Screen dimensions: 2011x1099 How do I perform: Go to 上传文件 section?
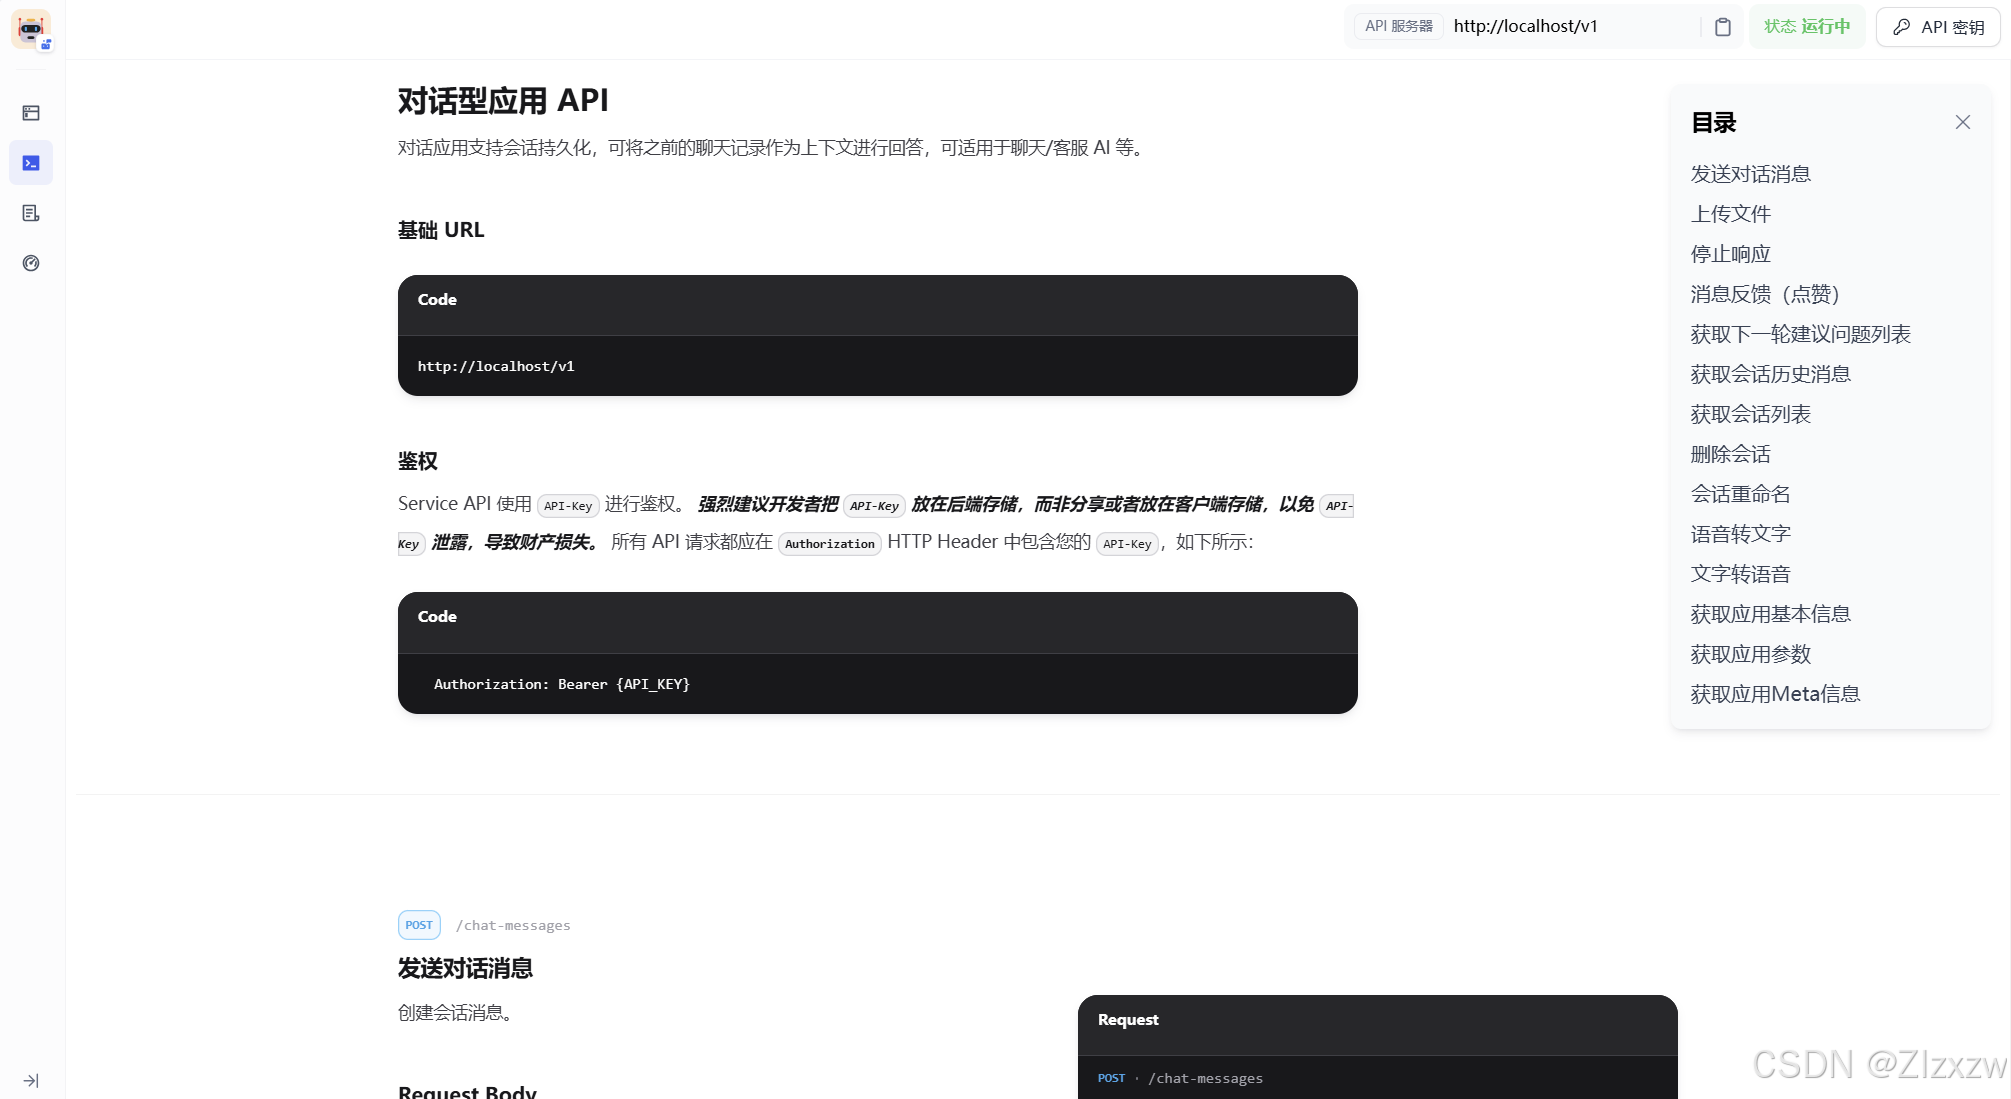[1730, 214]
